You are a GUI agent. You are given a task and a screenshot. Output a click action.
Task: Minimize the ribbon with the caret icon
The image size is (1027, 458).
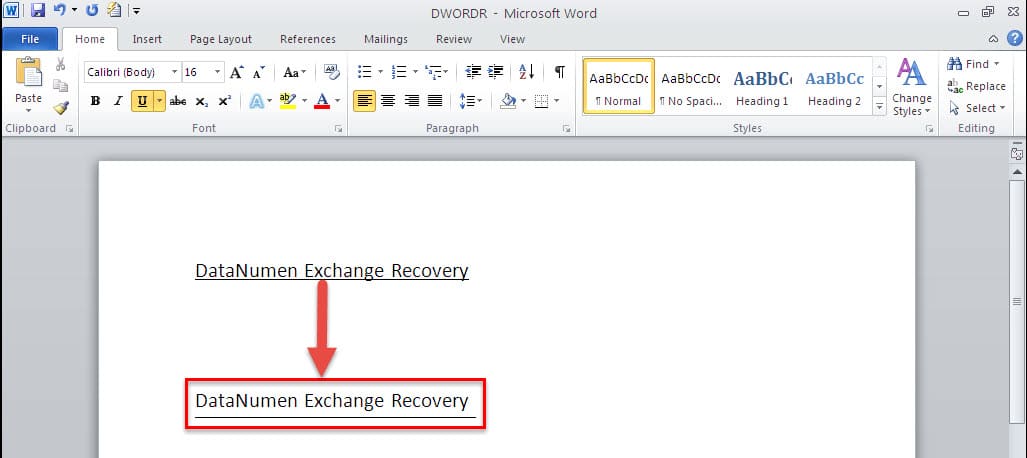point(994,39)
